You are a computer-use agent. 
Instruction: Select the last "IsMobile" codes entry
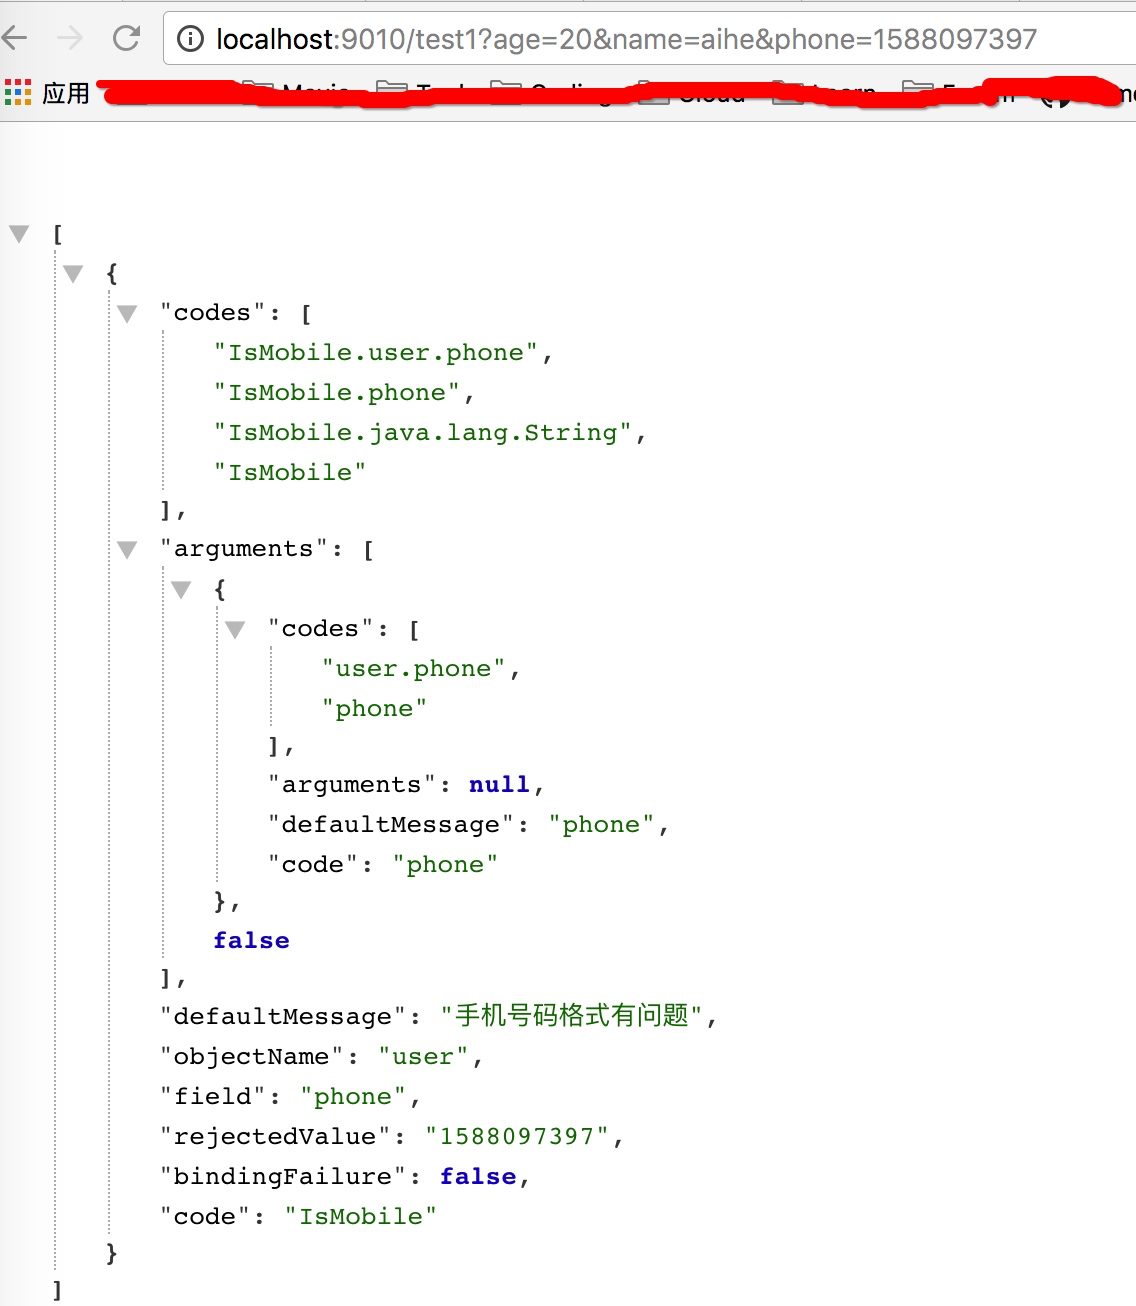tap(290, 473)
